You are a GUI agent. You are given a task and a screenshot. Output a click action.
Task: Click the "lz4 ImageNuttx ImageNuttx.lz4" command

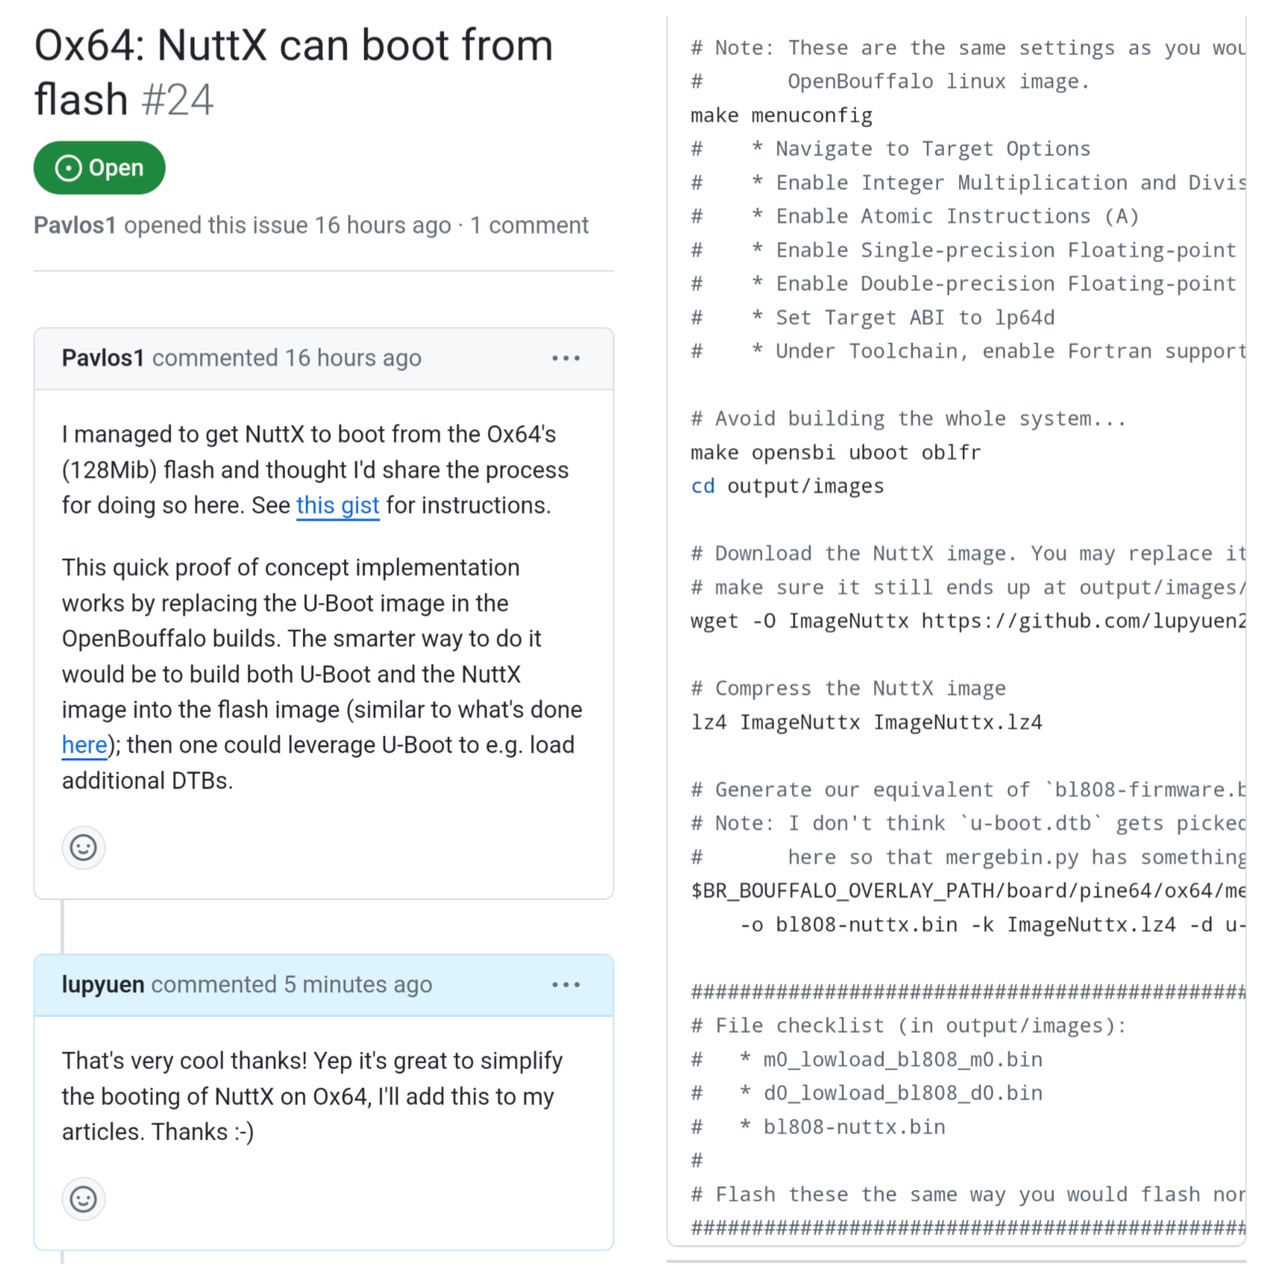pos(866,722)
